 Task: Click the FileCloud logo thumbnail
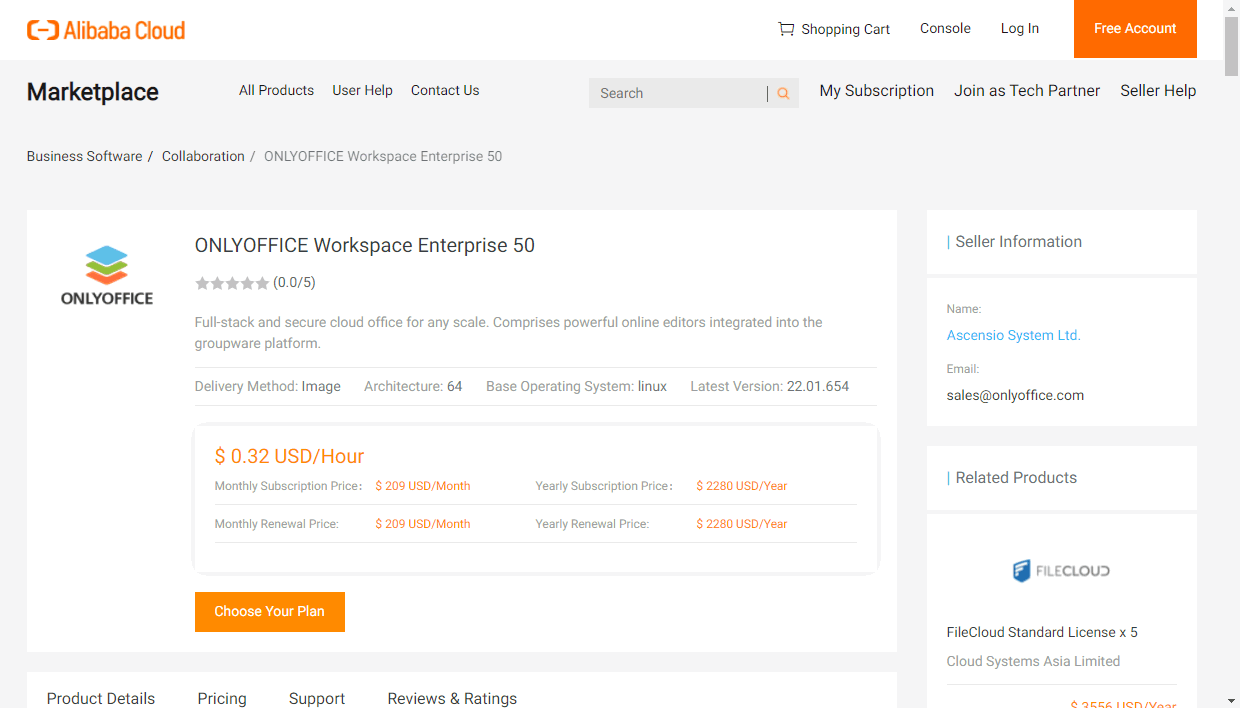tap(1061, 571)
